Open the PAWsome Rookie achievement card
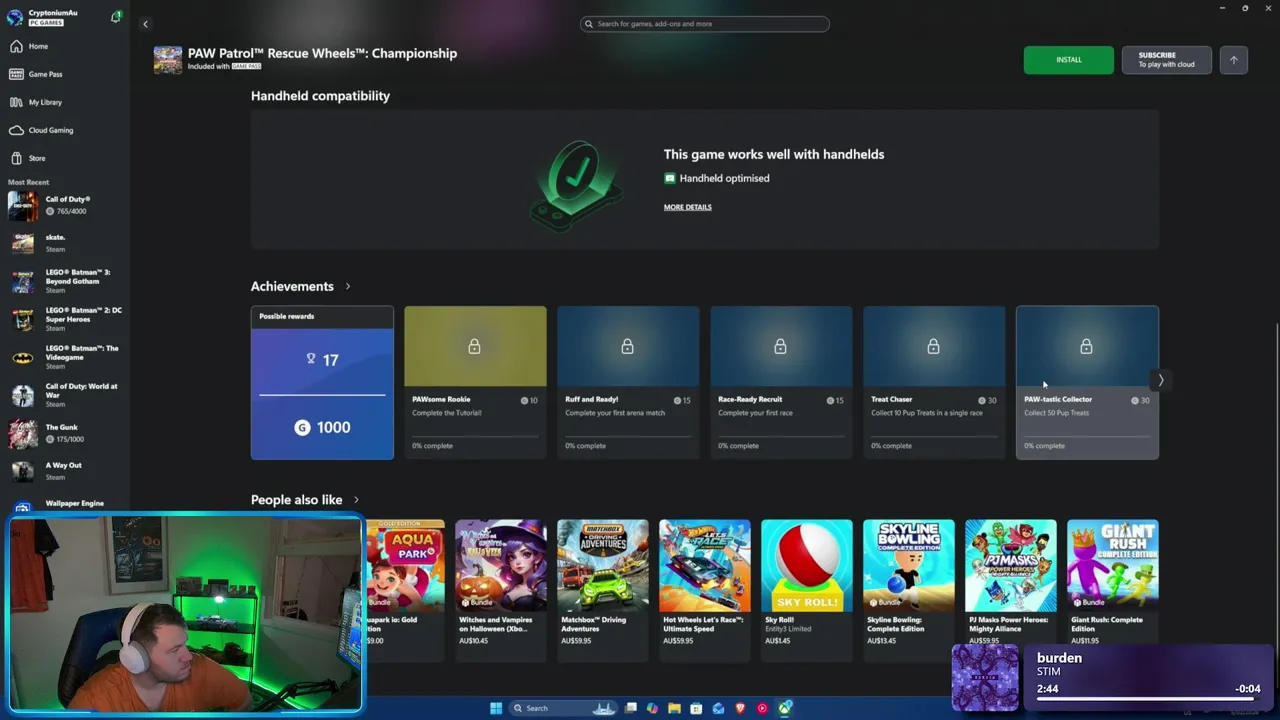 pyautogui.click(x=475, y=383)
